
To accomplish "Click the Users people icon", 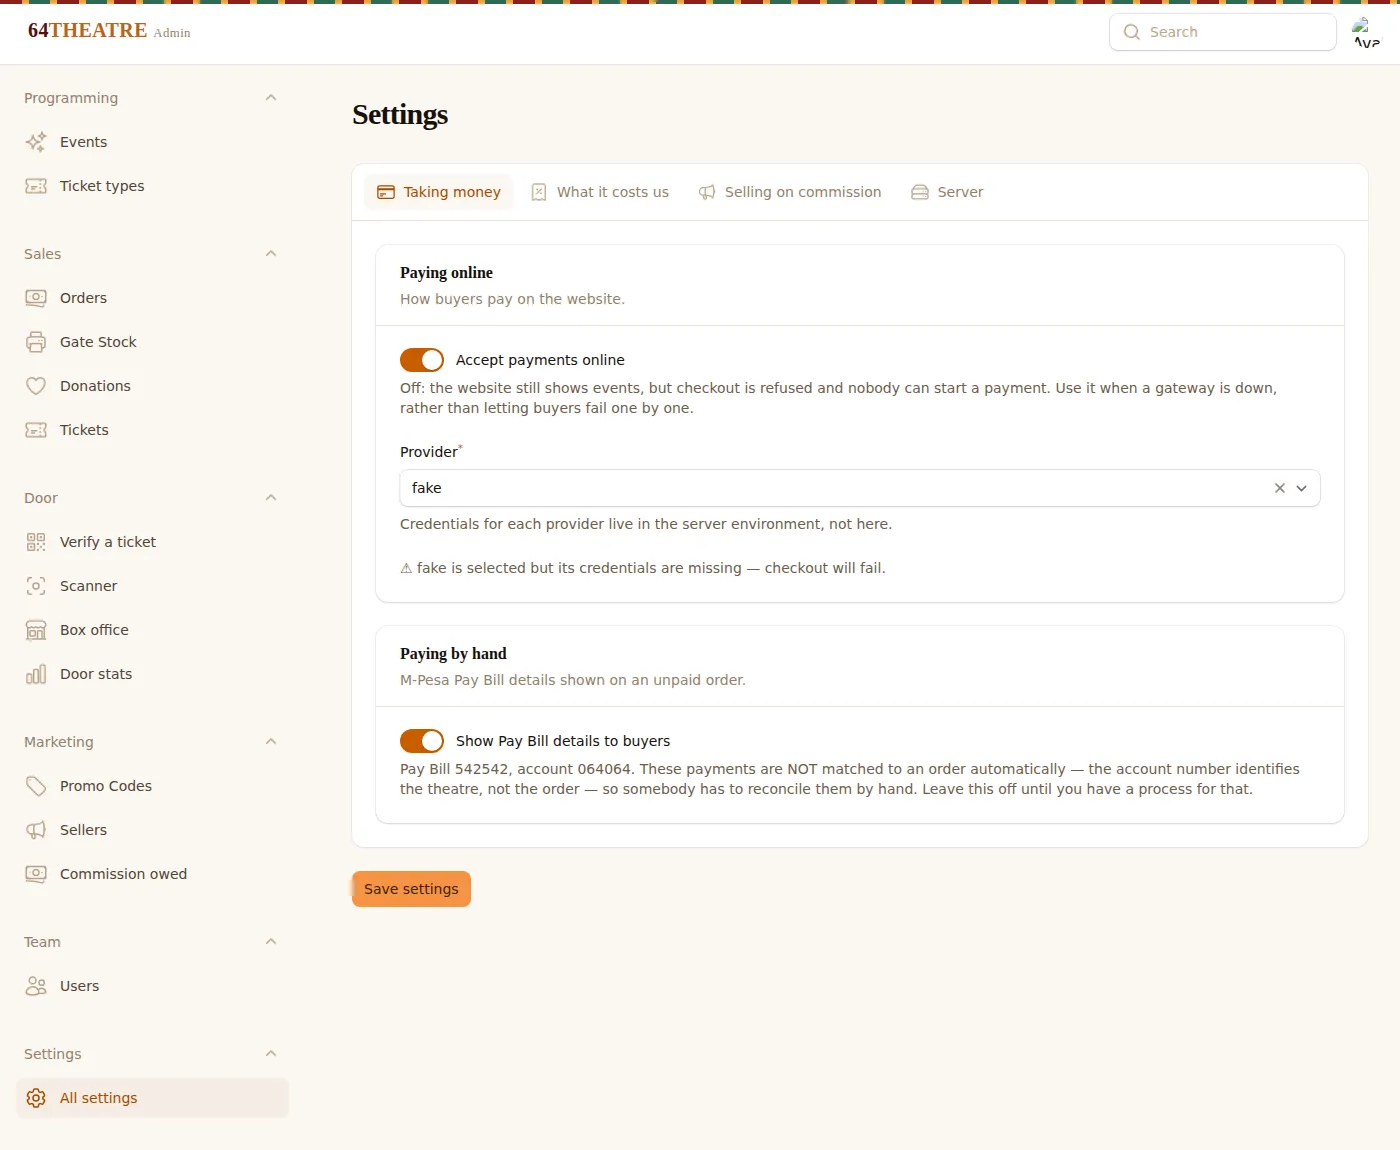I will click(36, 986).
